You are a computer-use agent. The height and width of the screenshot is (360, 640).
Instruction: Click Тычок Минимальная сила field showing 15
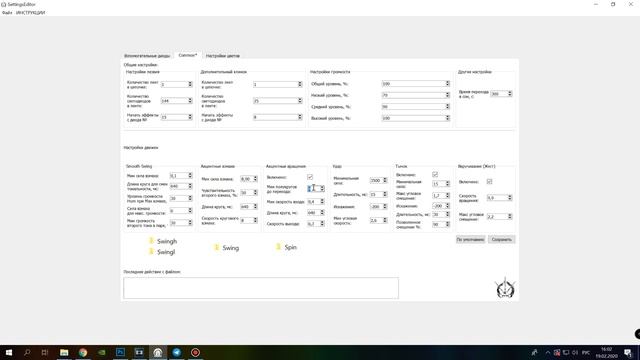click(441, 184)
